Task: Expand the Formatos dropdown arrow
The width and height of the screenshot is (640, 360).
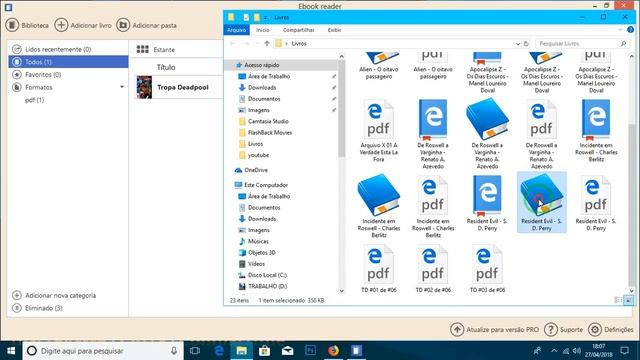Action: pyautogui.click(x=122, y=87)
